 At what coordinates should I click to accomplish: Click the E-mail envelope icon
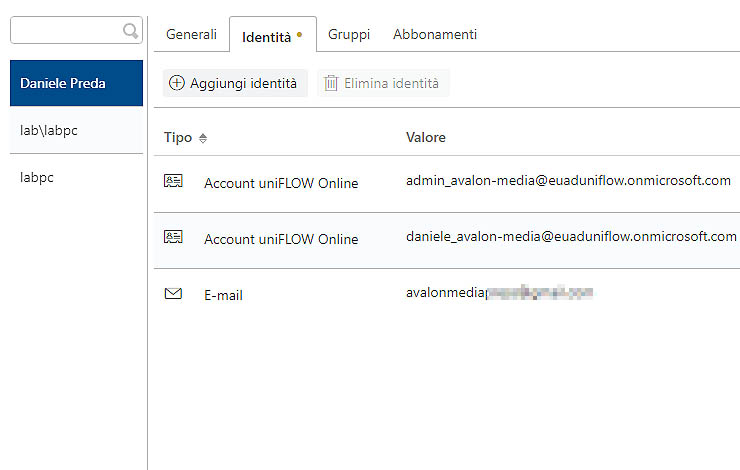point(173,294)
